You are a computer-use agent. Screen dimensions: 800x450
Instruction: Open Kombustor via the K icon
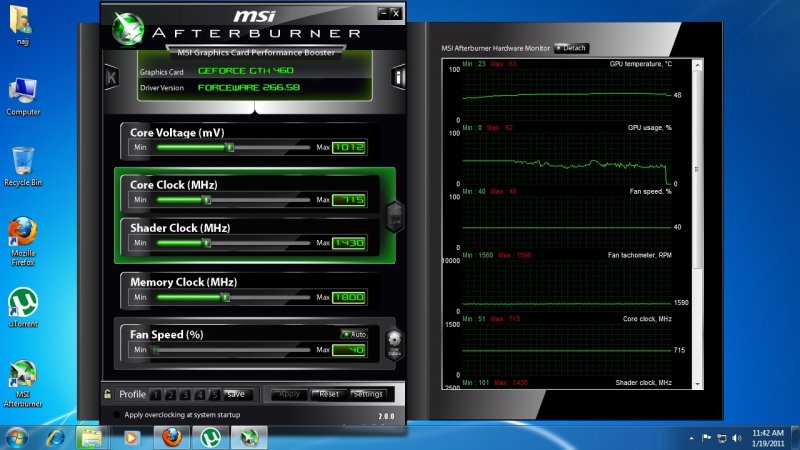[111, 77]
